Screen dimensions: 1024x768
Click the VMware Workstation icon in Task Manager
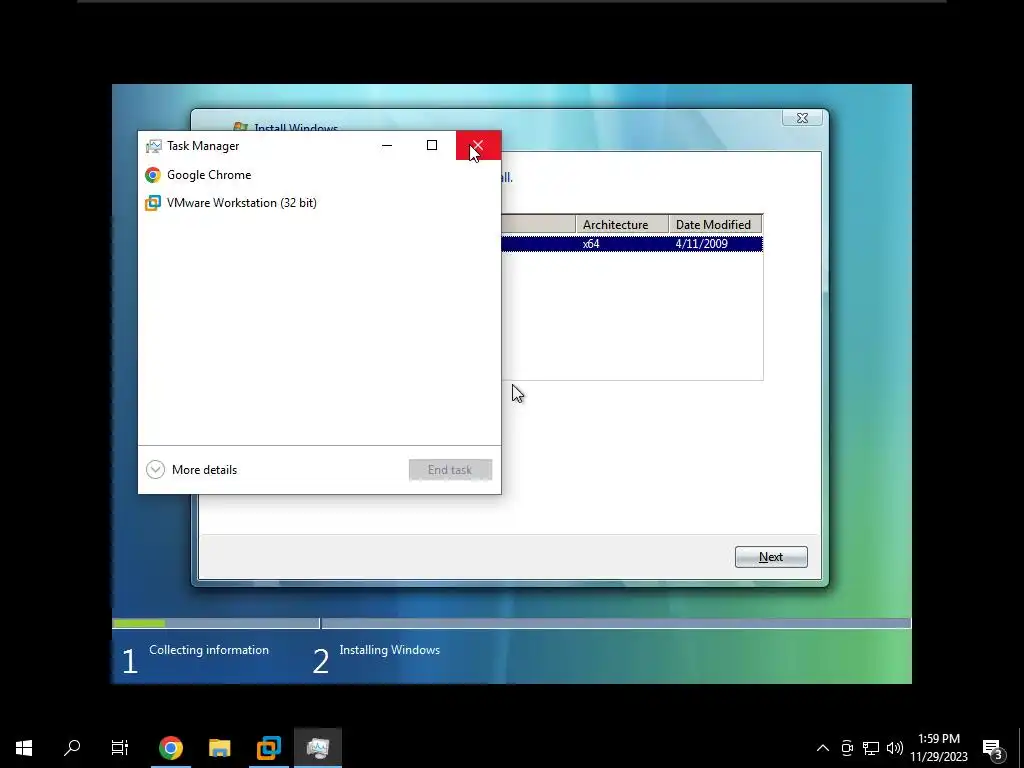pos(153,202)
